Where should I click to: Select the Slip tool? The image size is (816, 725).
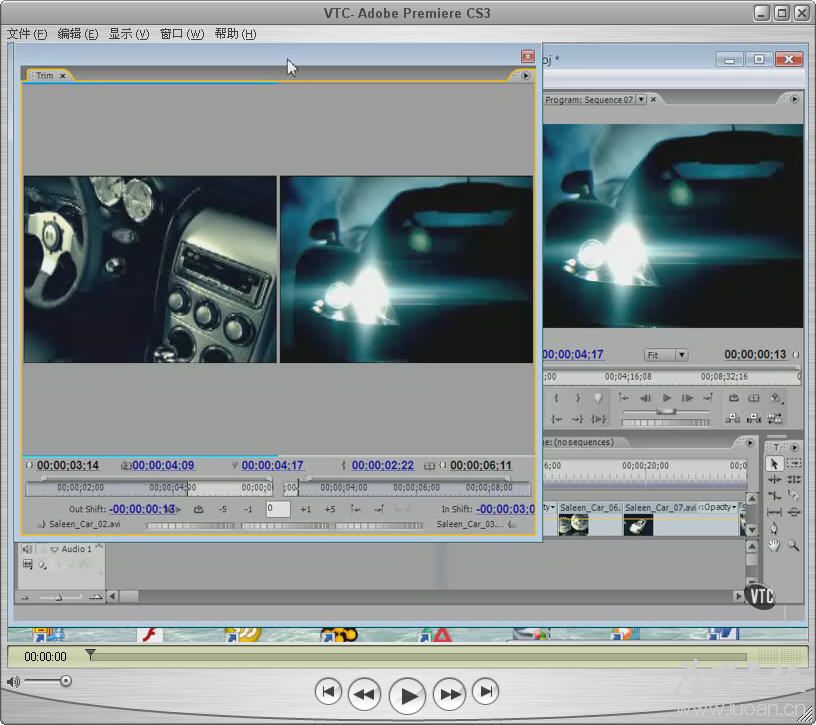[774, 513]
